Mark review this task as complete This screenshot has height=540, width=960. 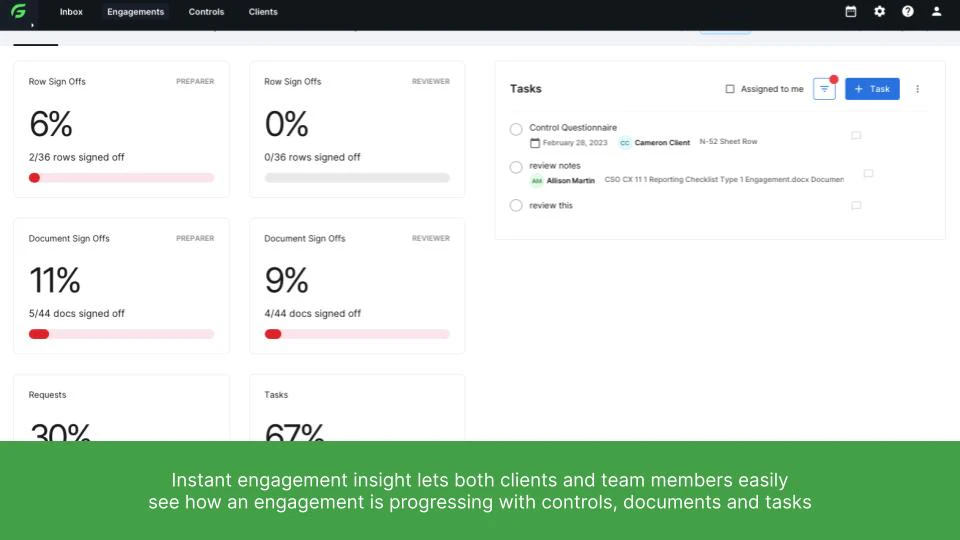[x=516, y=206]
